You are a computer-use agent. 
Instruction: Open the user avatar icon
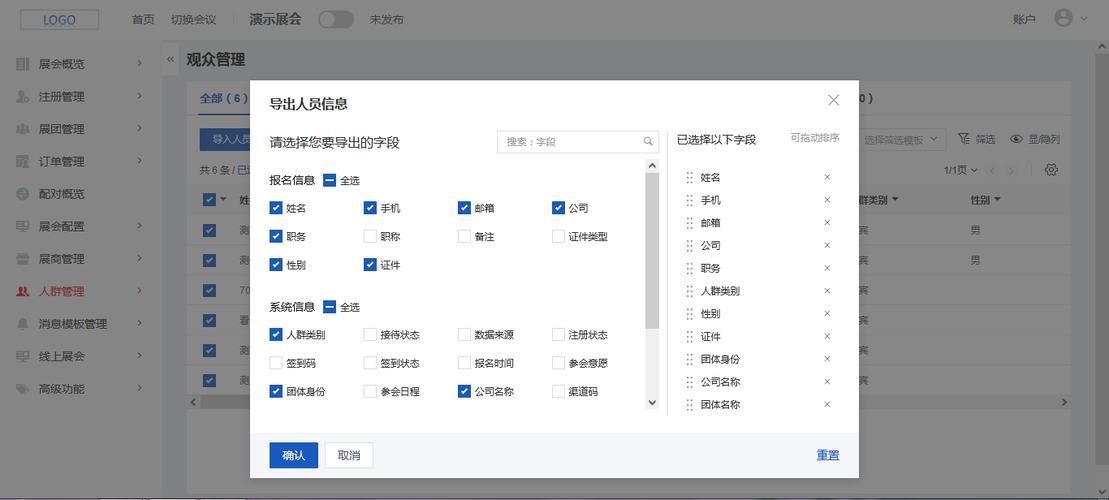[1063, 18]
